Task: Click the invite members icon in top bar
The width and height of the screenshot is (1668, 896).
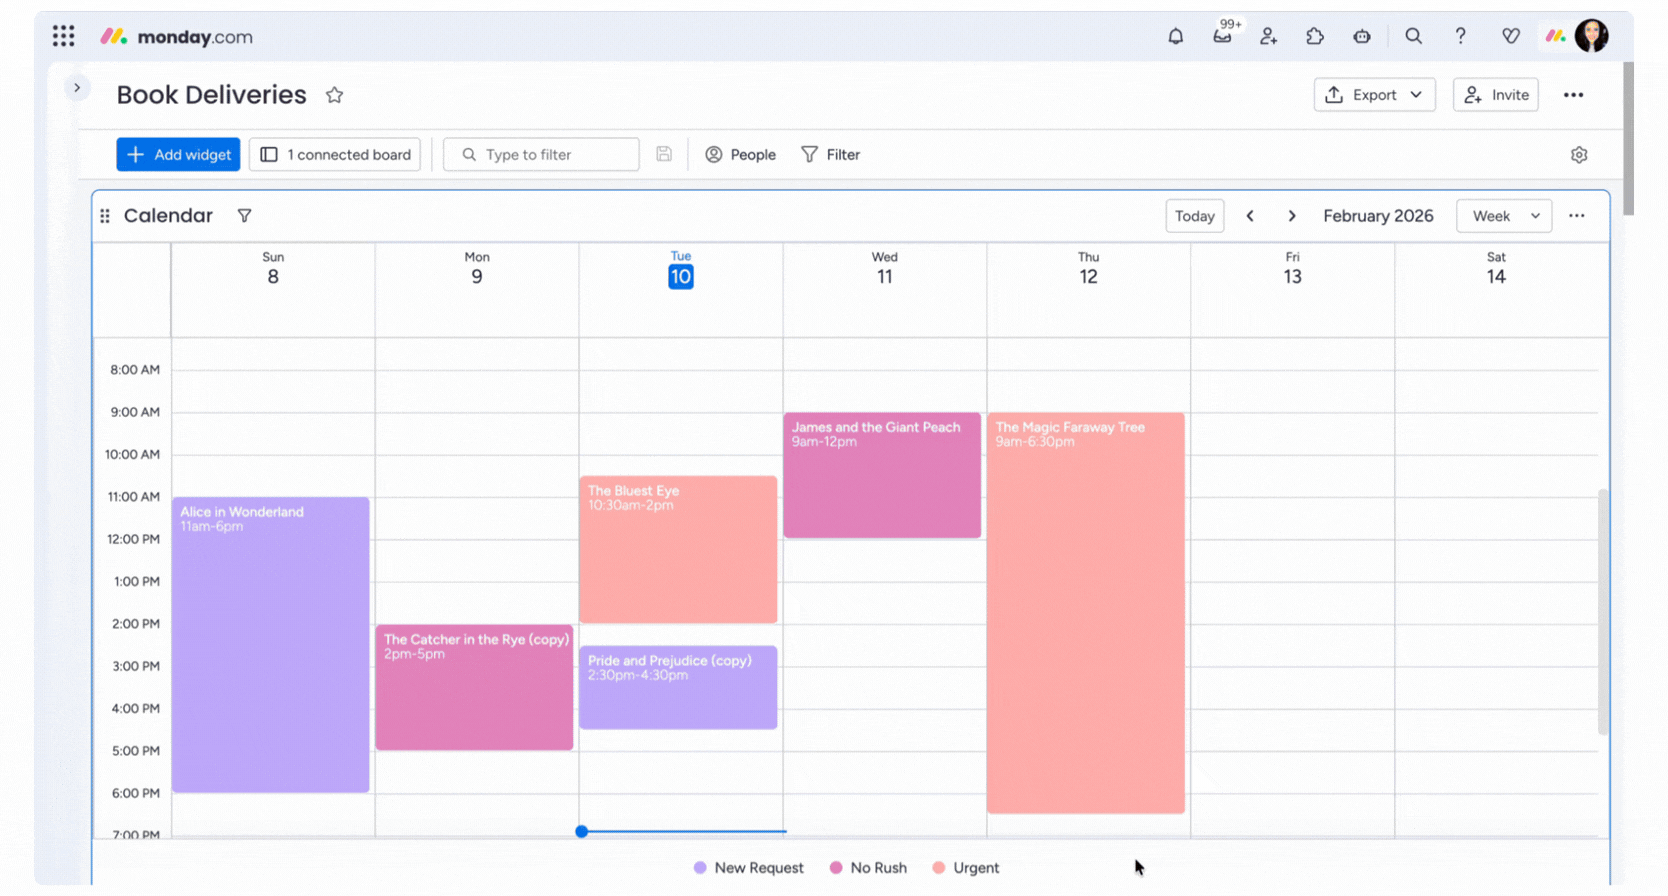Action: click(x=1268, y=37)
